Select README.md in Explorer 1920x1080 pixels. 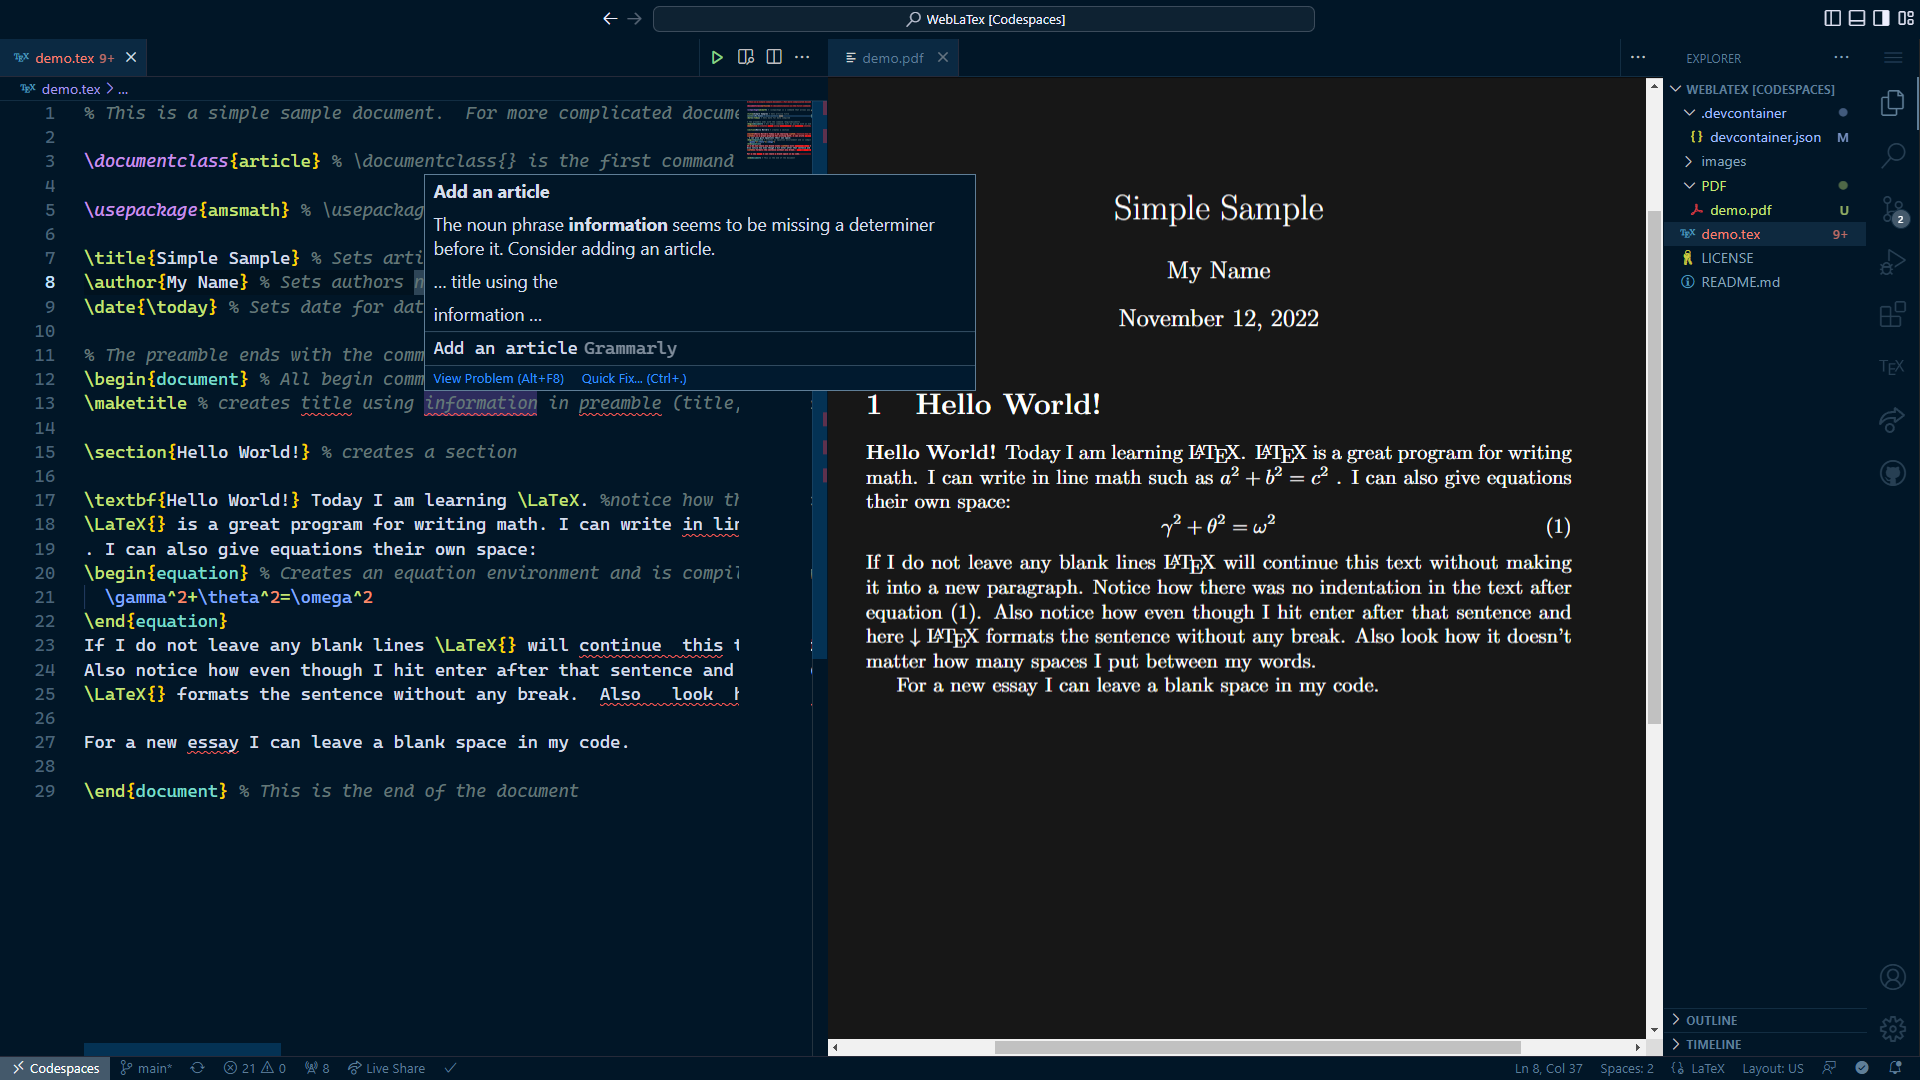pyautogui.click(x=1740, y=282)
